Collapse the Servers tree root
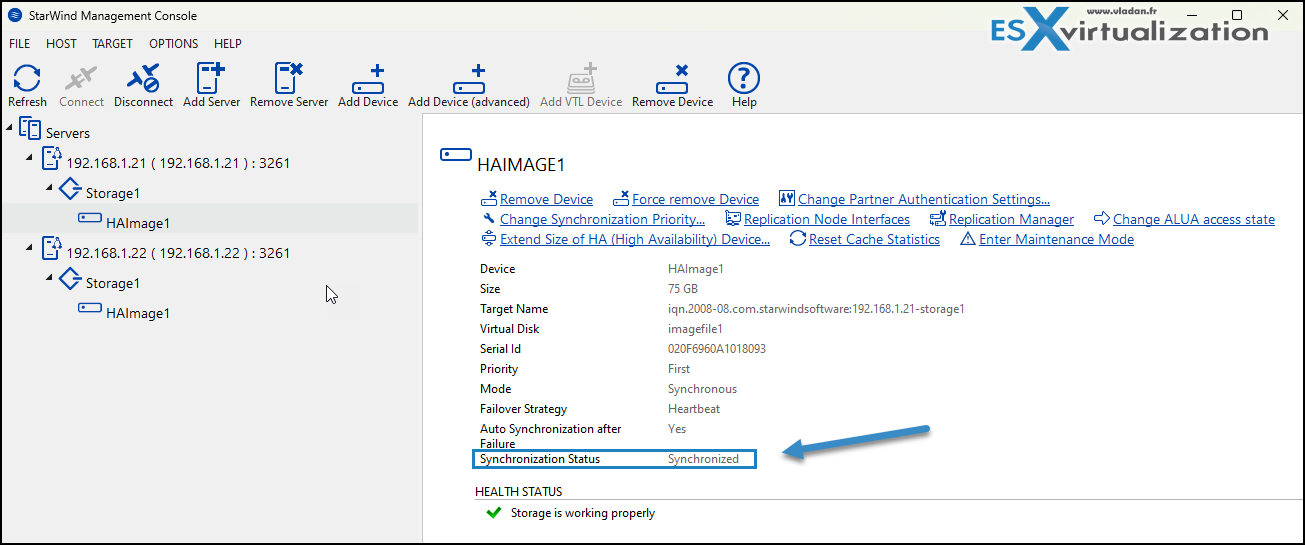The image size is (1305, 545). click(x=10, y=127)
